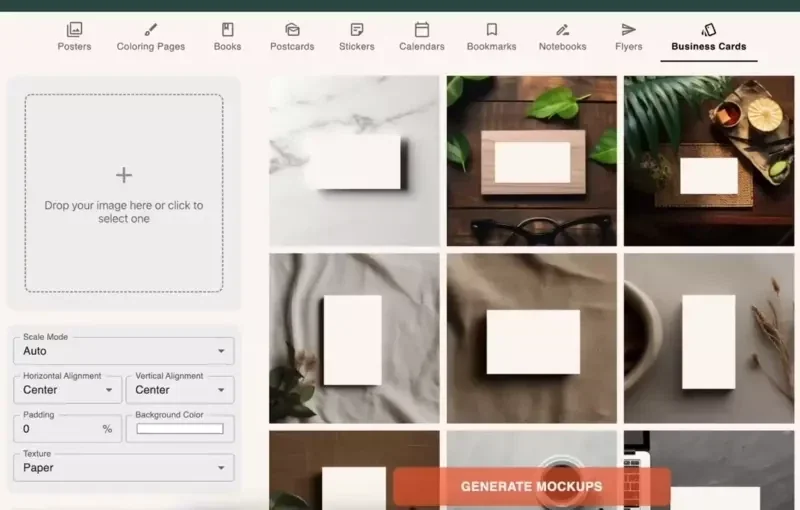Select the wooden board with glasses mockup
800x510 pixels.
tap(532, 161)
